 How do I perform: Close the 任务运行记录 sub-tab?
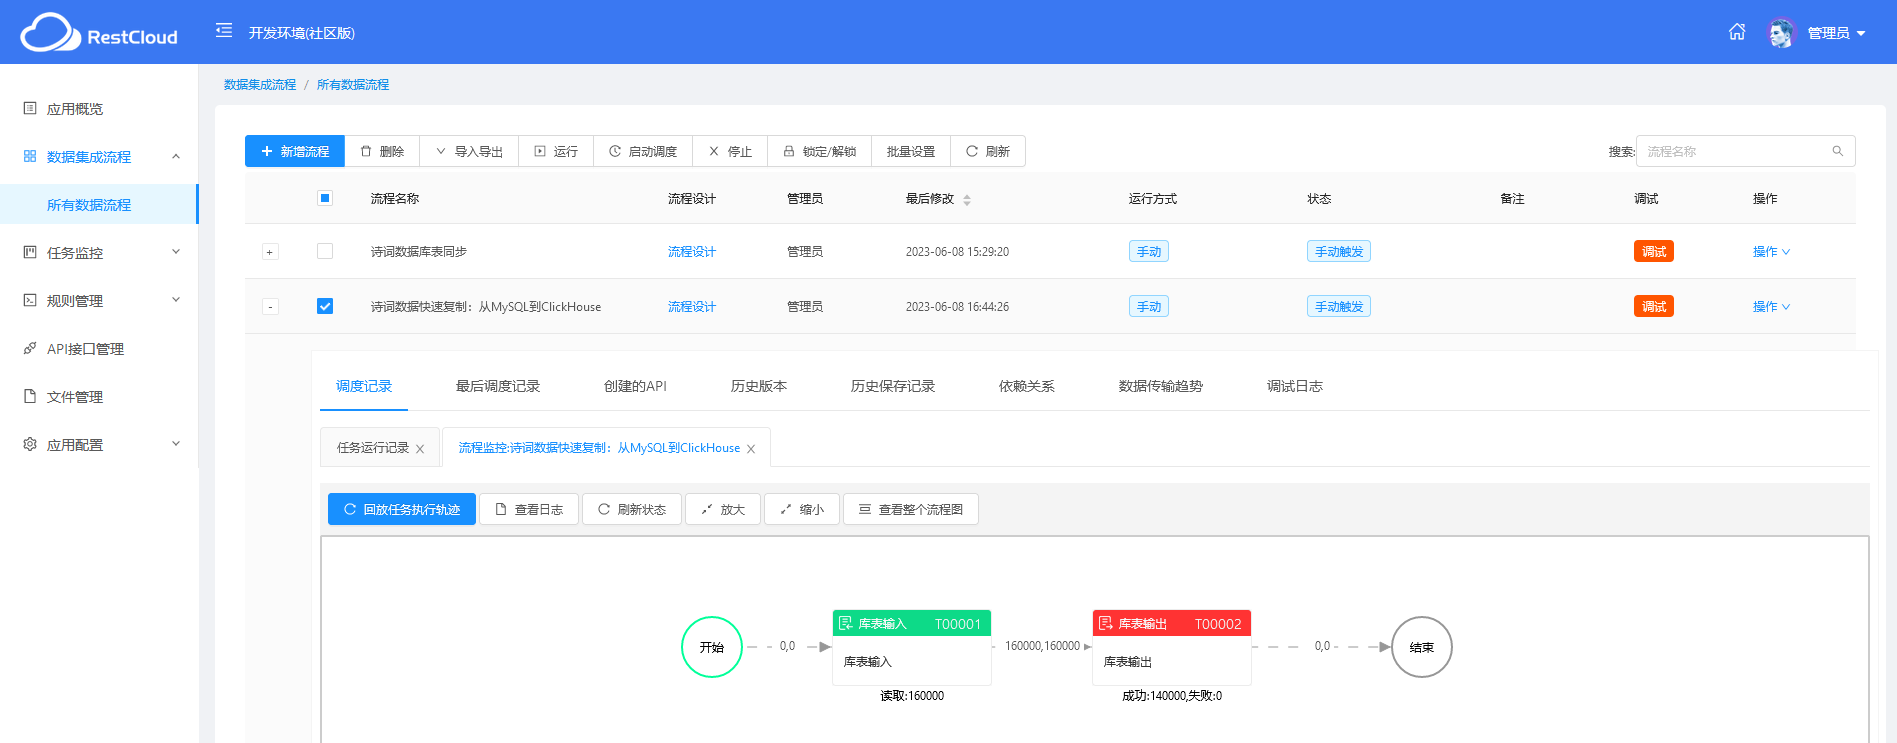[420, 449]
